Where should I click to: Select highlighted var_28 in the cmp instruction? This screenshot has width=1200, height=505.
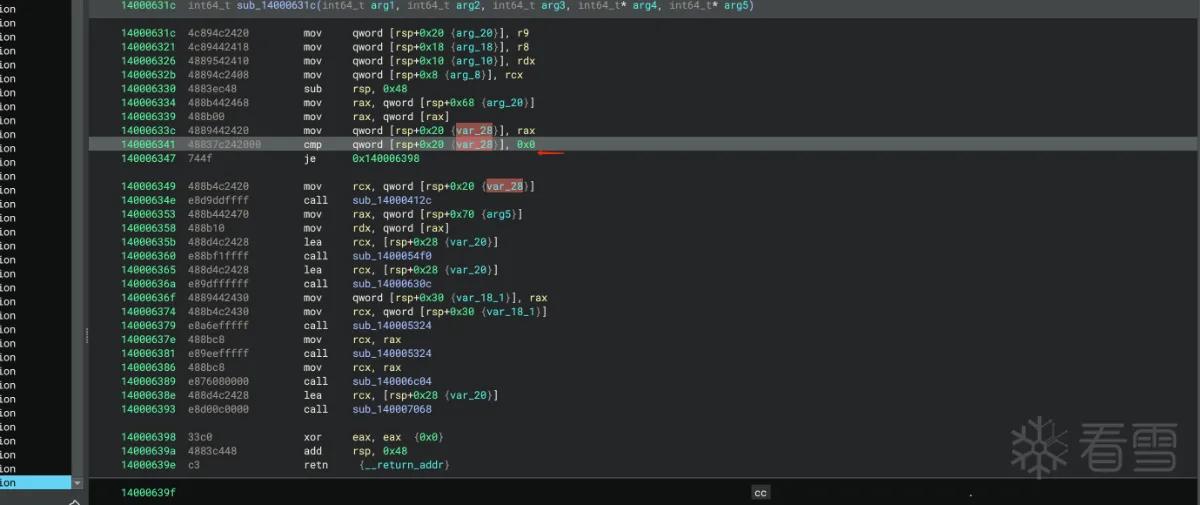pyautogui.click(x=474, y=145)
